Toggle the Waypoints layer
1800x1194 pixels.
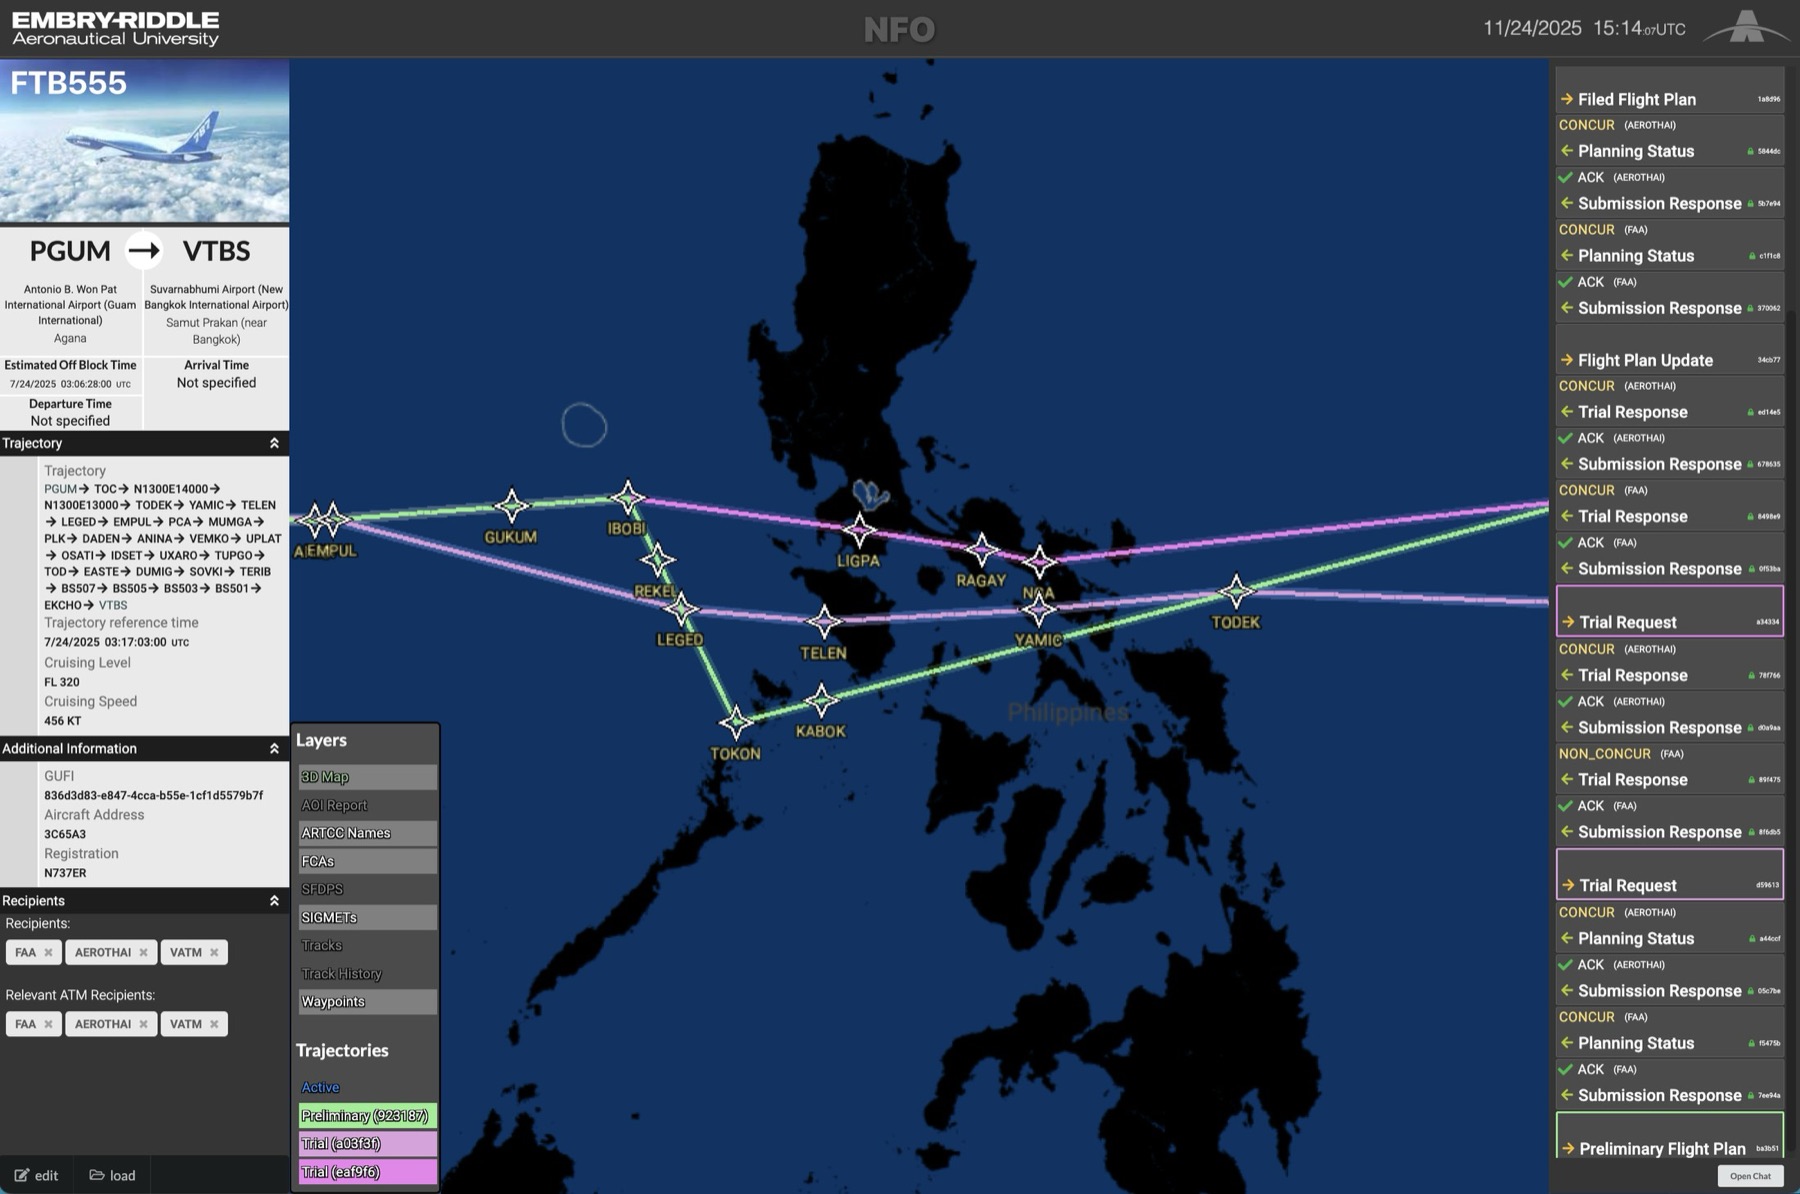(367, 1001)
